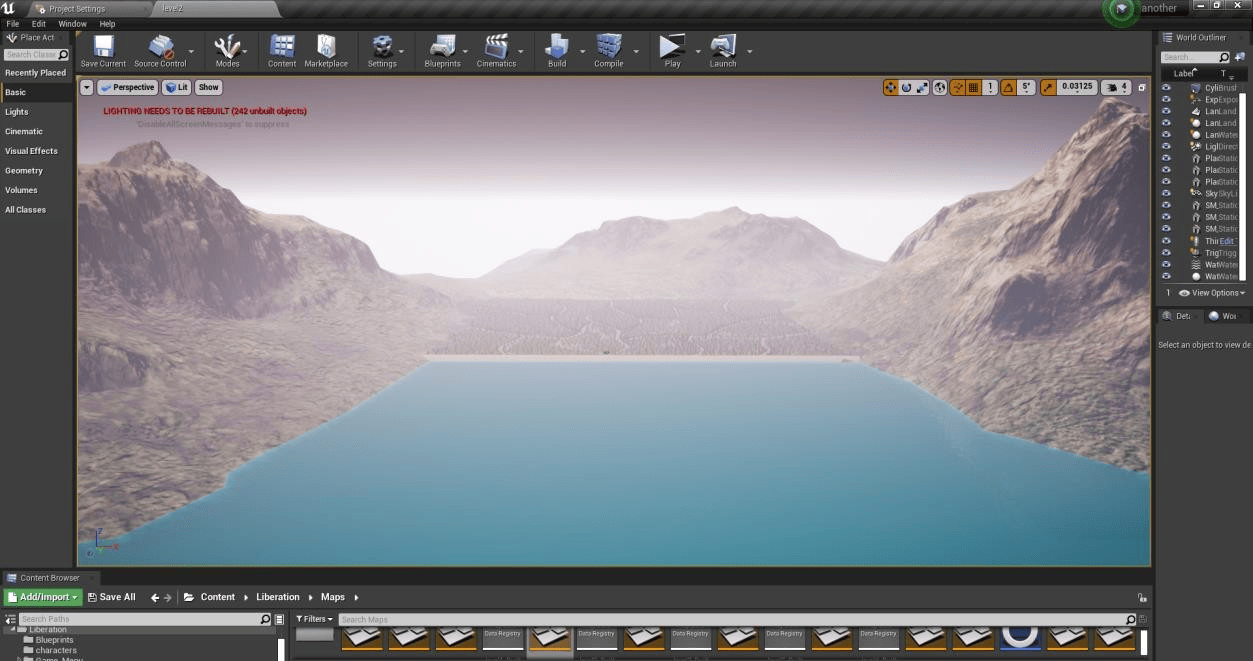The height and width of the screenshot is (661, 1253).
Task: Select the Lights placement category
Action: [36, 112]
